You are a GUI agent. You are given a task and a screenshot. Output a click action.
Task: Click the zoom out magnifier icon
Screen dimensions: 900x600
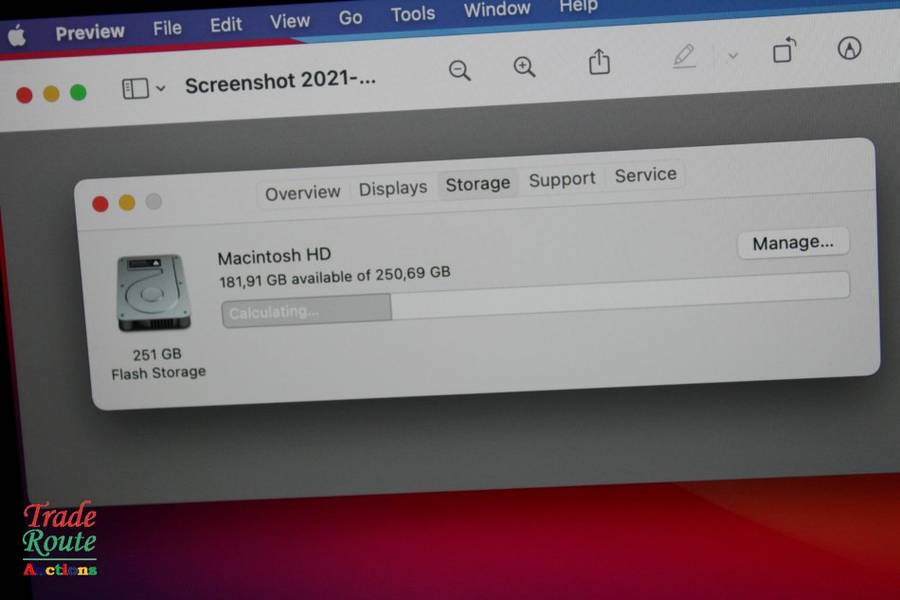[459, 70]
